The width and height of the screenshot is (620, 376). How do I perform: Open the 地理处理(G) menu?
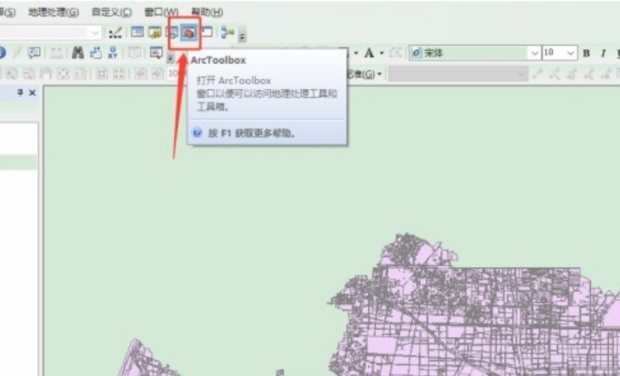[x=53, y=12]
